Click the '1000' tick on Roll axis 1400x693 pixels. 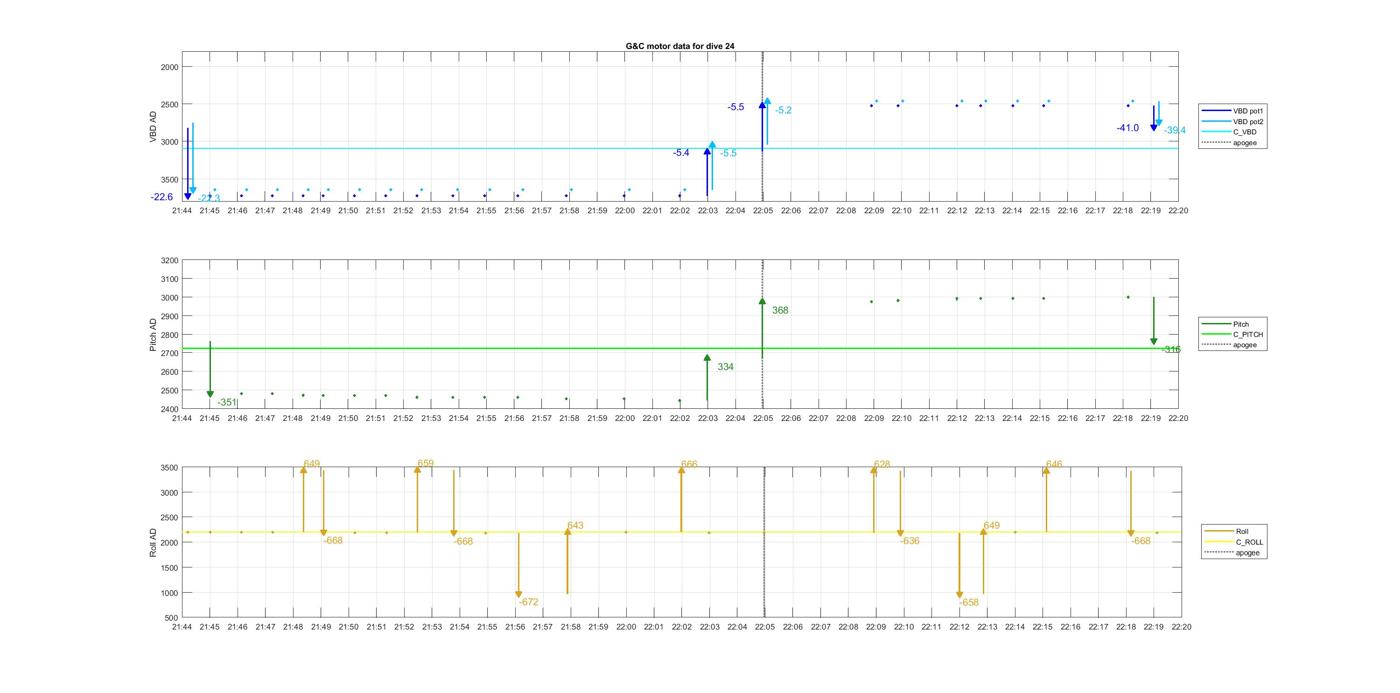(168, 593)
